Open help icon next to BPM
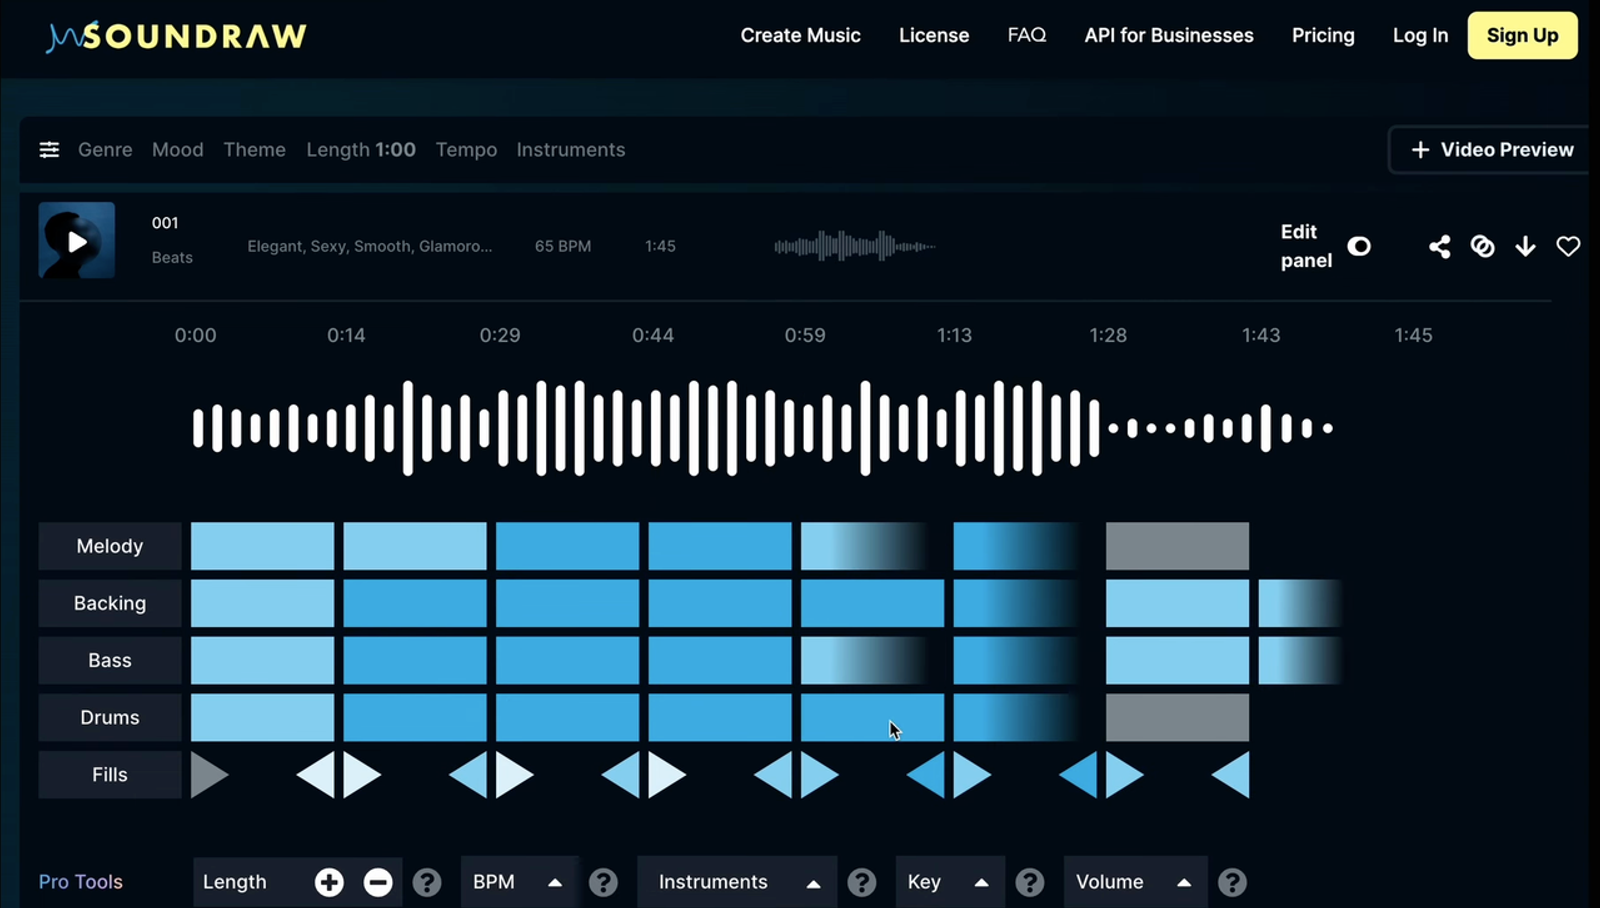 tap(603, 882)
